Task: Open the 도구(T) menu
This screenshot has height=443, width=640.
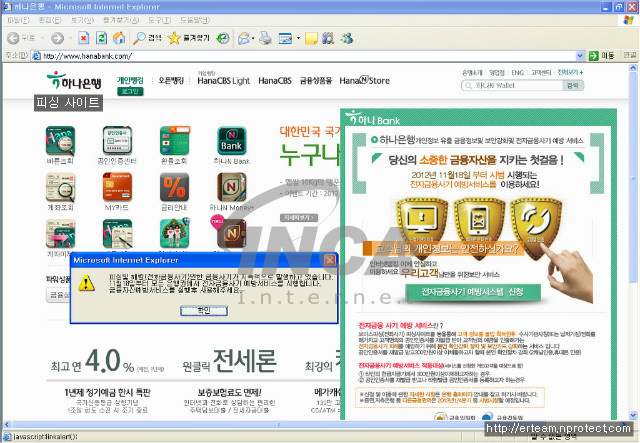Action: coord(159,20)
